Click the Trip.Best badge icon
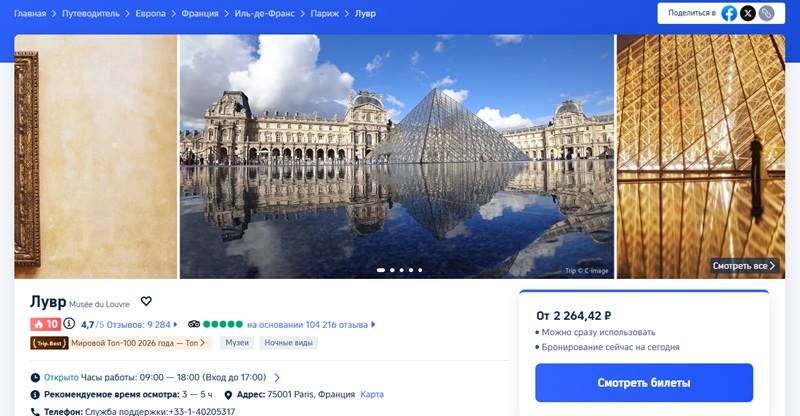 50,343
